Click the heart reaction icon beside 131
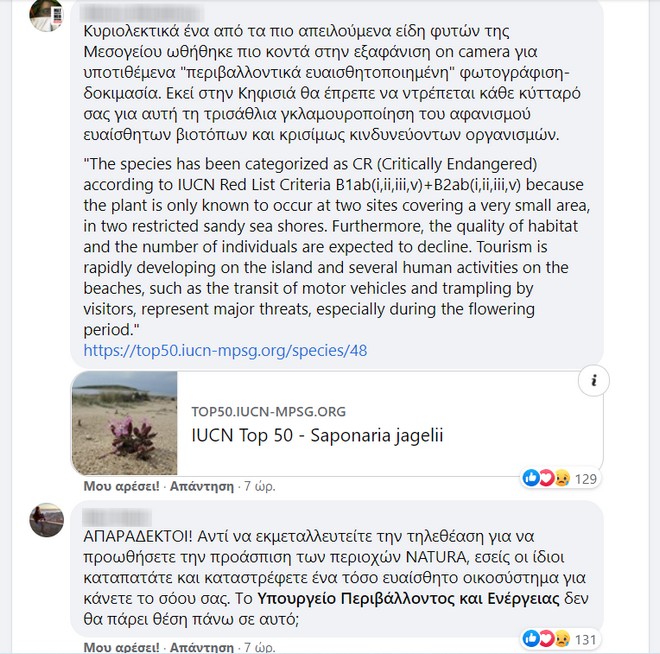The width and height of the screenshot is (660, 654). (546, 639)
